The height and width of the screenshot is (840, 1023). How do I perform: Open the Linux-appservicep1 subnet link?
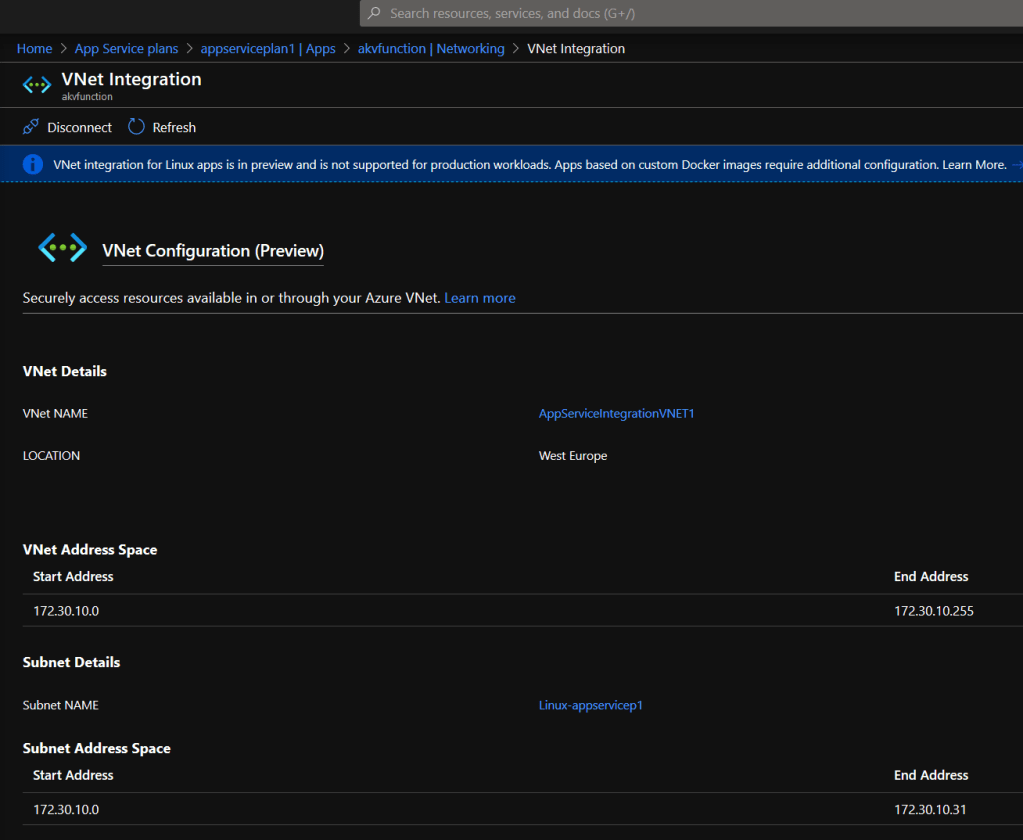click(590, 705)
